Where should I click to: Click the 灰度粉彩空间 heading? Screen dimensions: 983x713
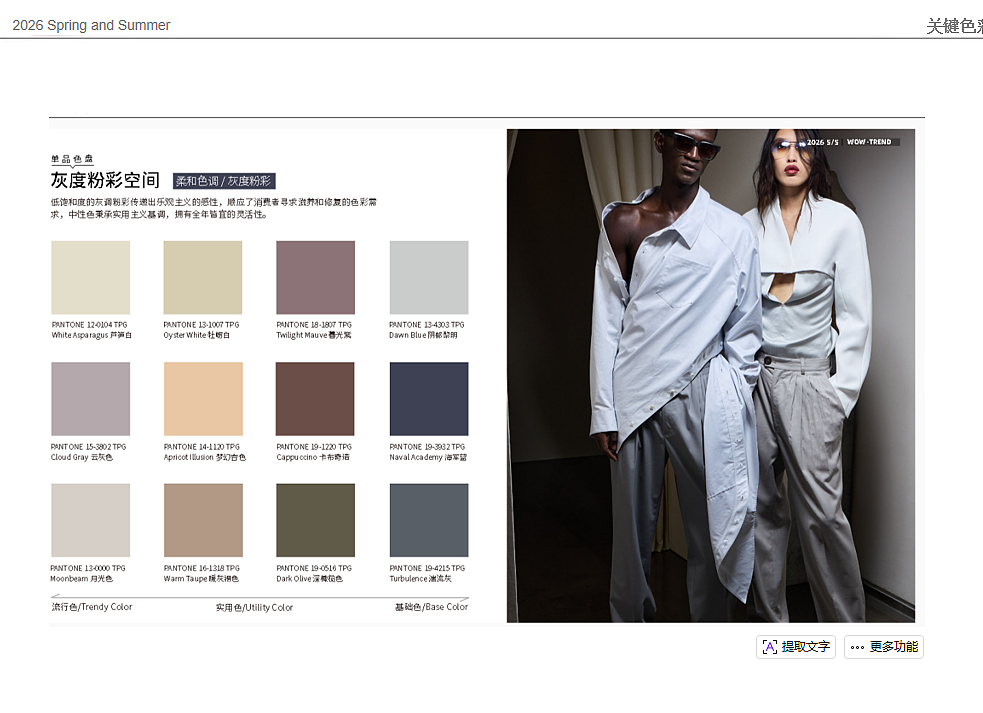click(105, 181)
